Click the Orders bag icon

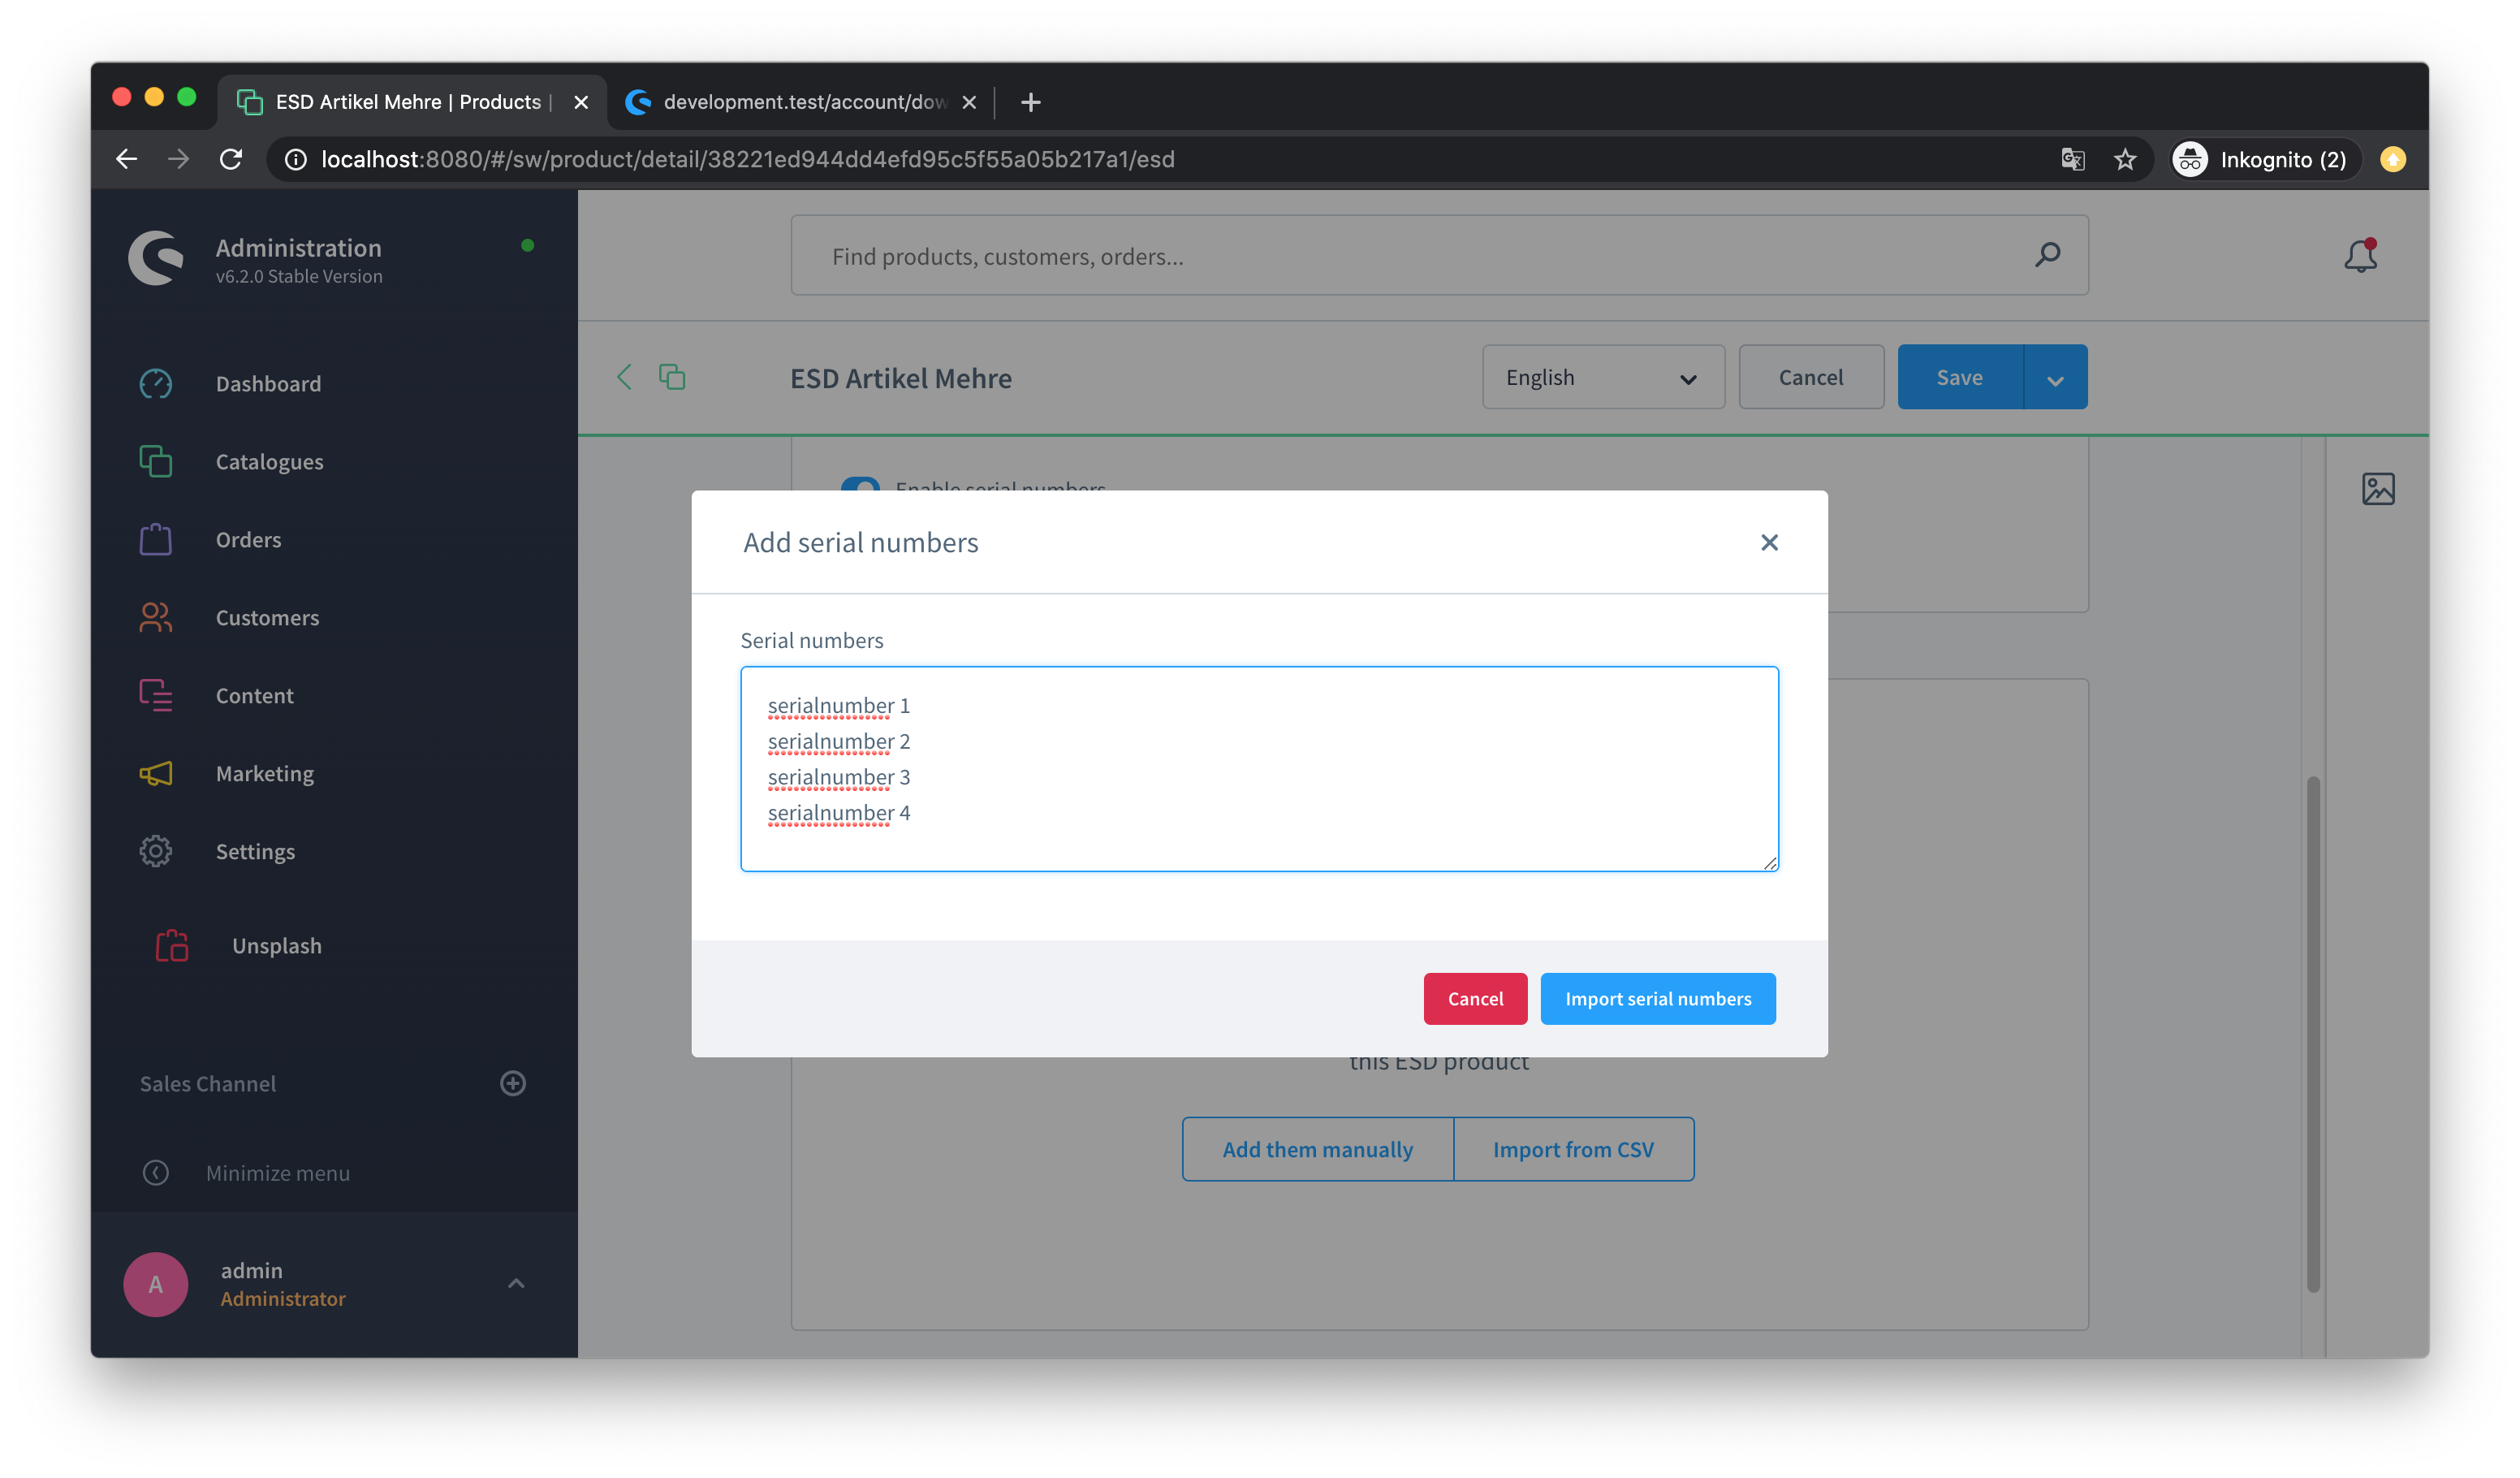click(155, 540)
